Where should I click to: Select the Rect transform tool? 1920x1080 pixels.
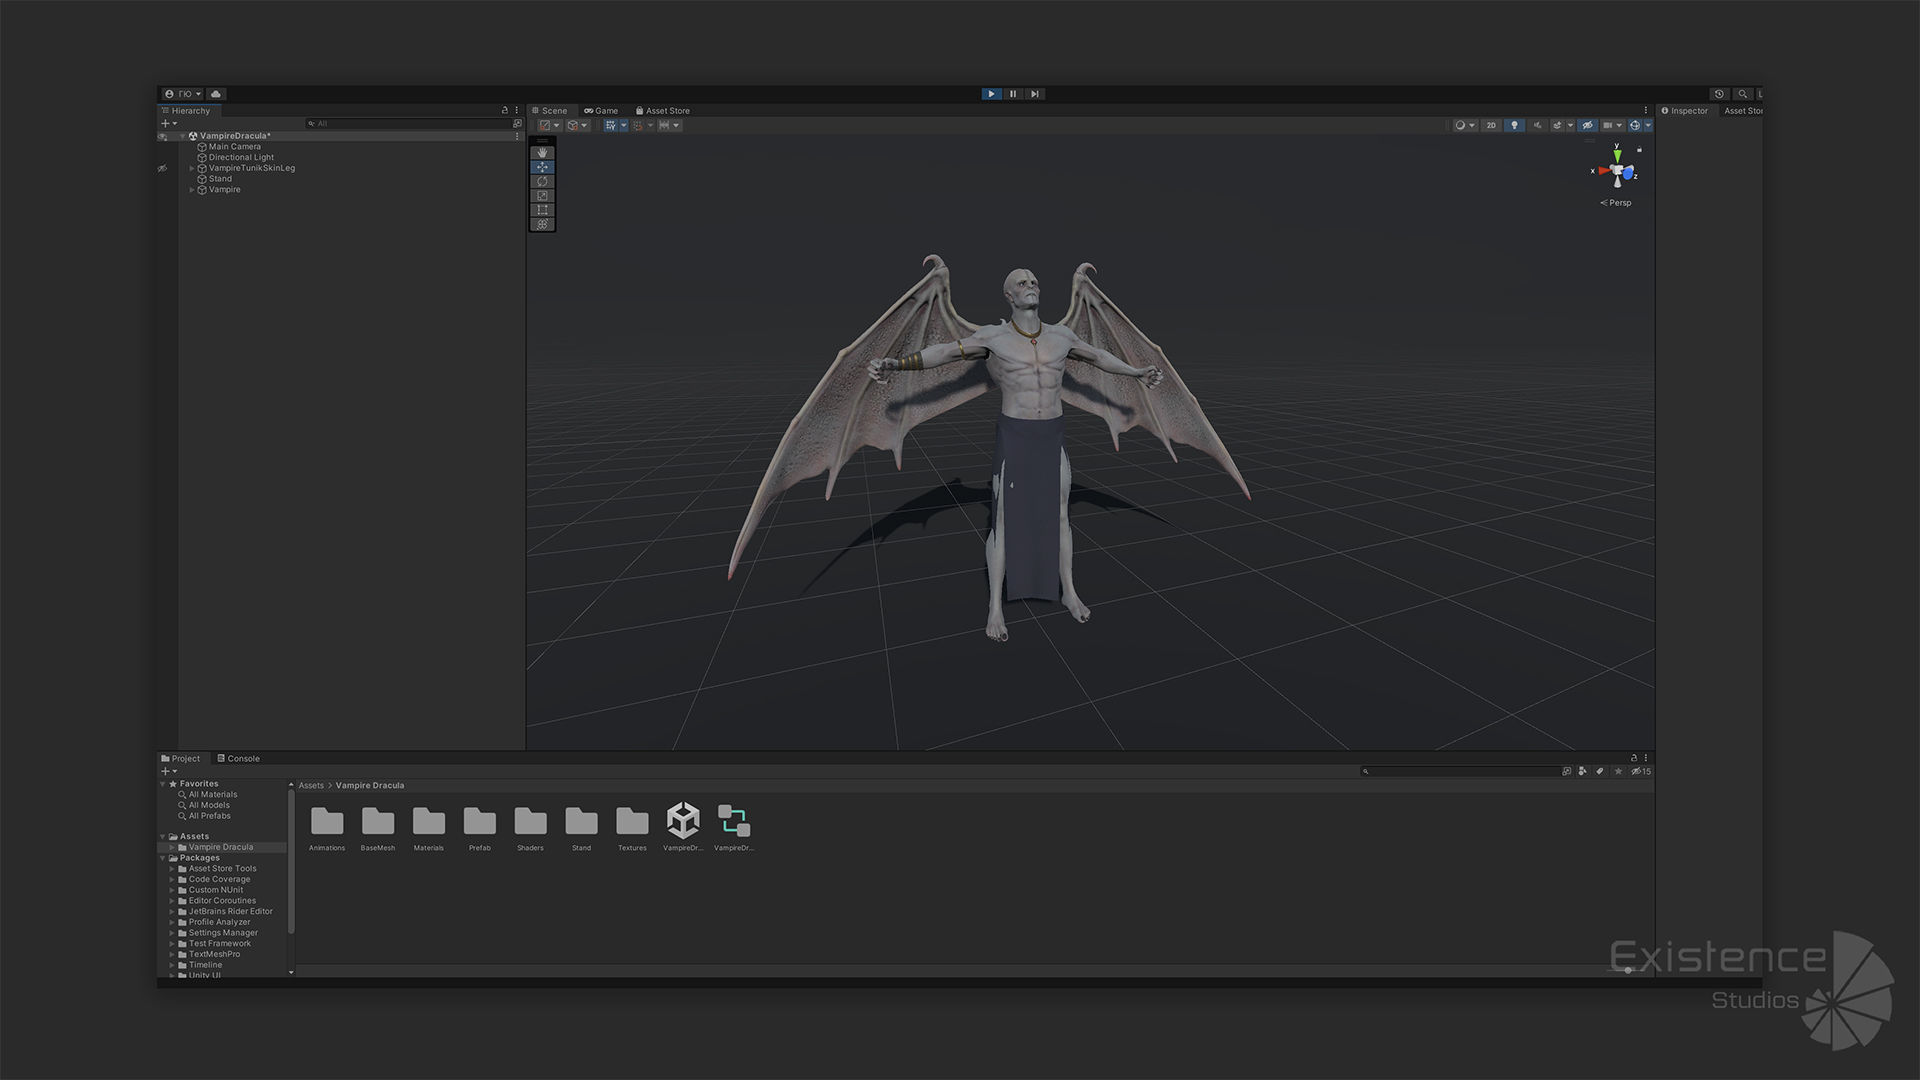click(x=542, y=210)
